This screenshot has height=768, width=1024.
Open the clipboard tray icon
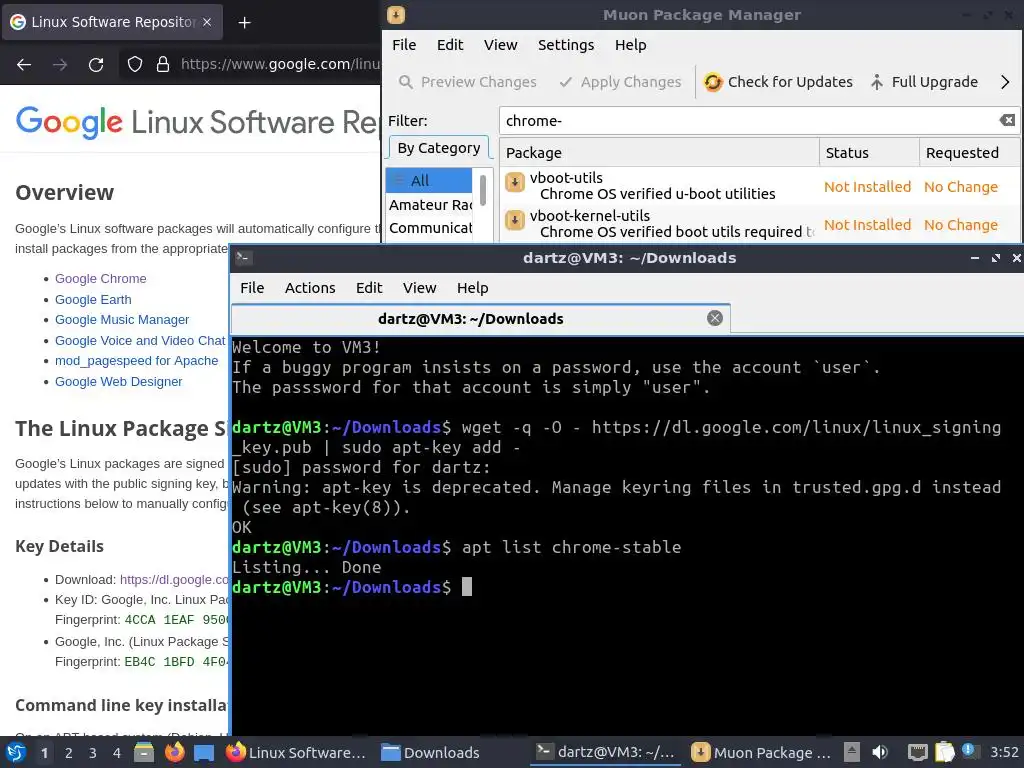[944, 752]
